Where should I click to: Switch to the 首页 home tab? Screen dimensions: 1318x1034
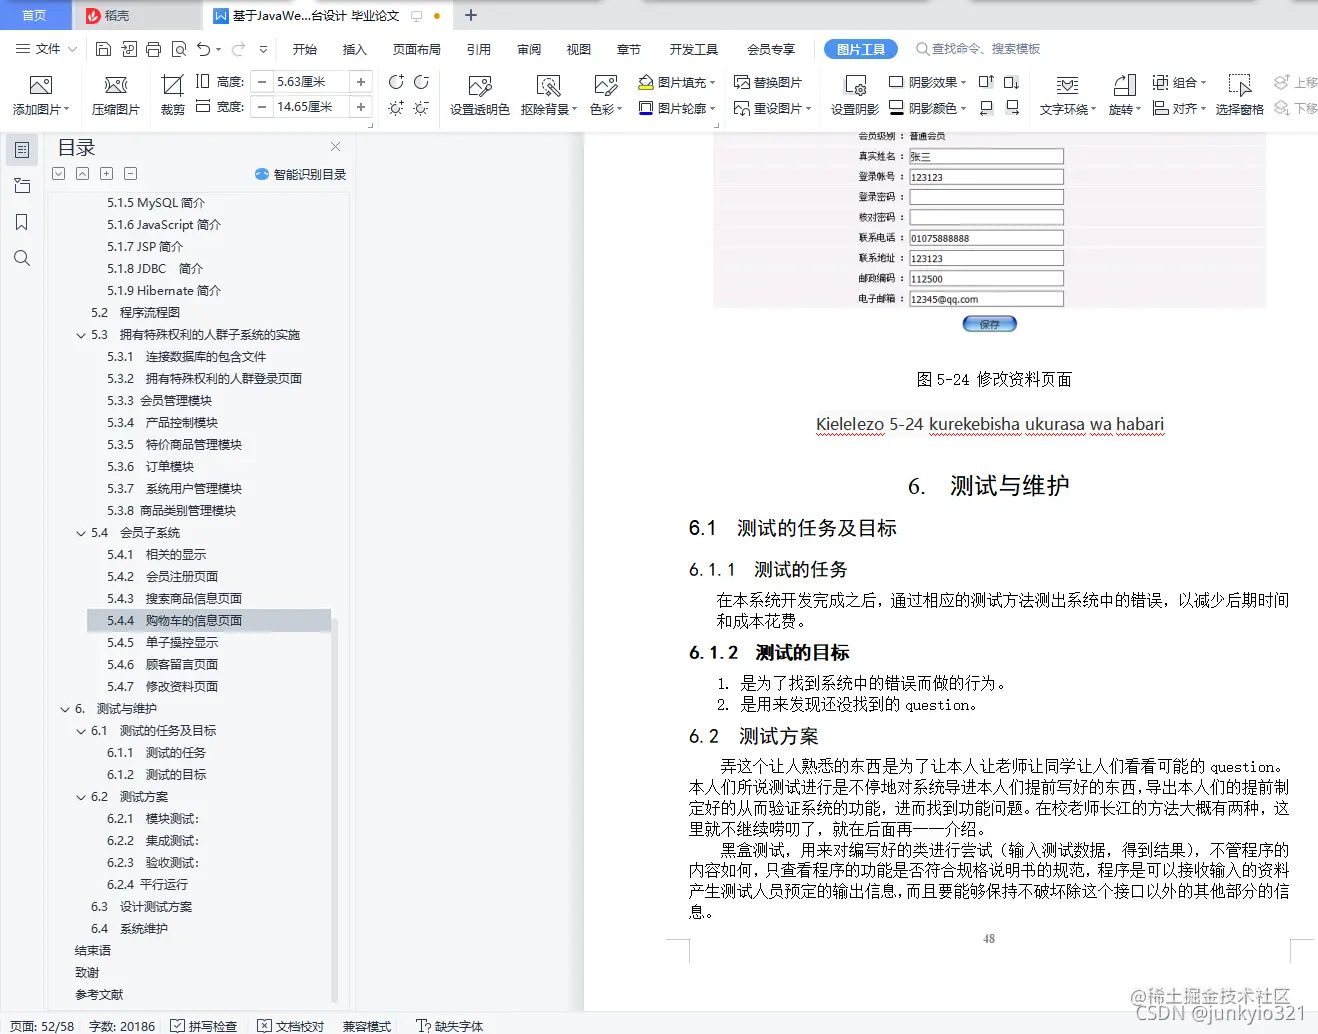pyautogui.click(x=35, y=15)
